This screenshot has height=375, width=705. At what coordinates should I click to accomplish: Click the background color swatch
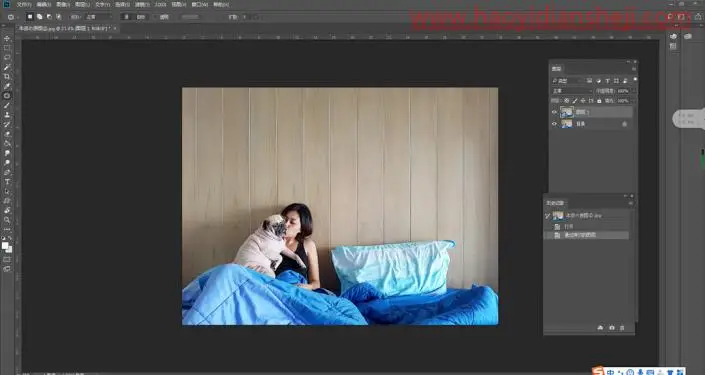click(10, 250)
